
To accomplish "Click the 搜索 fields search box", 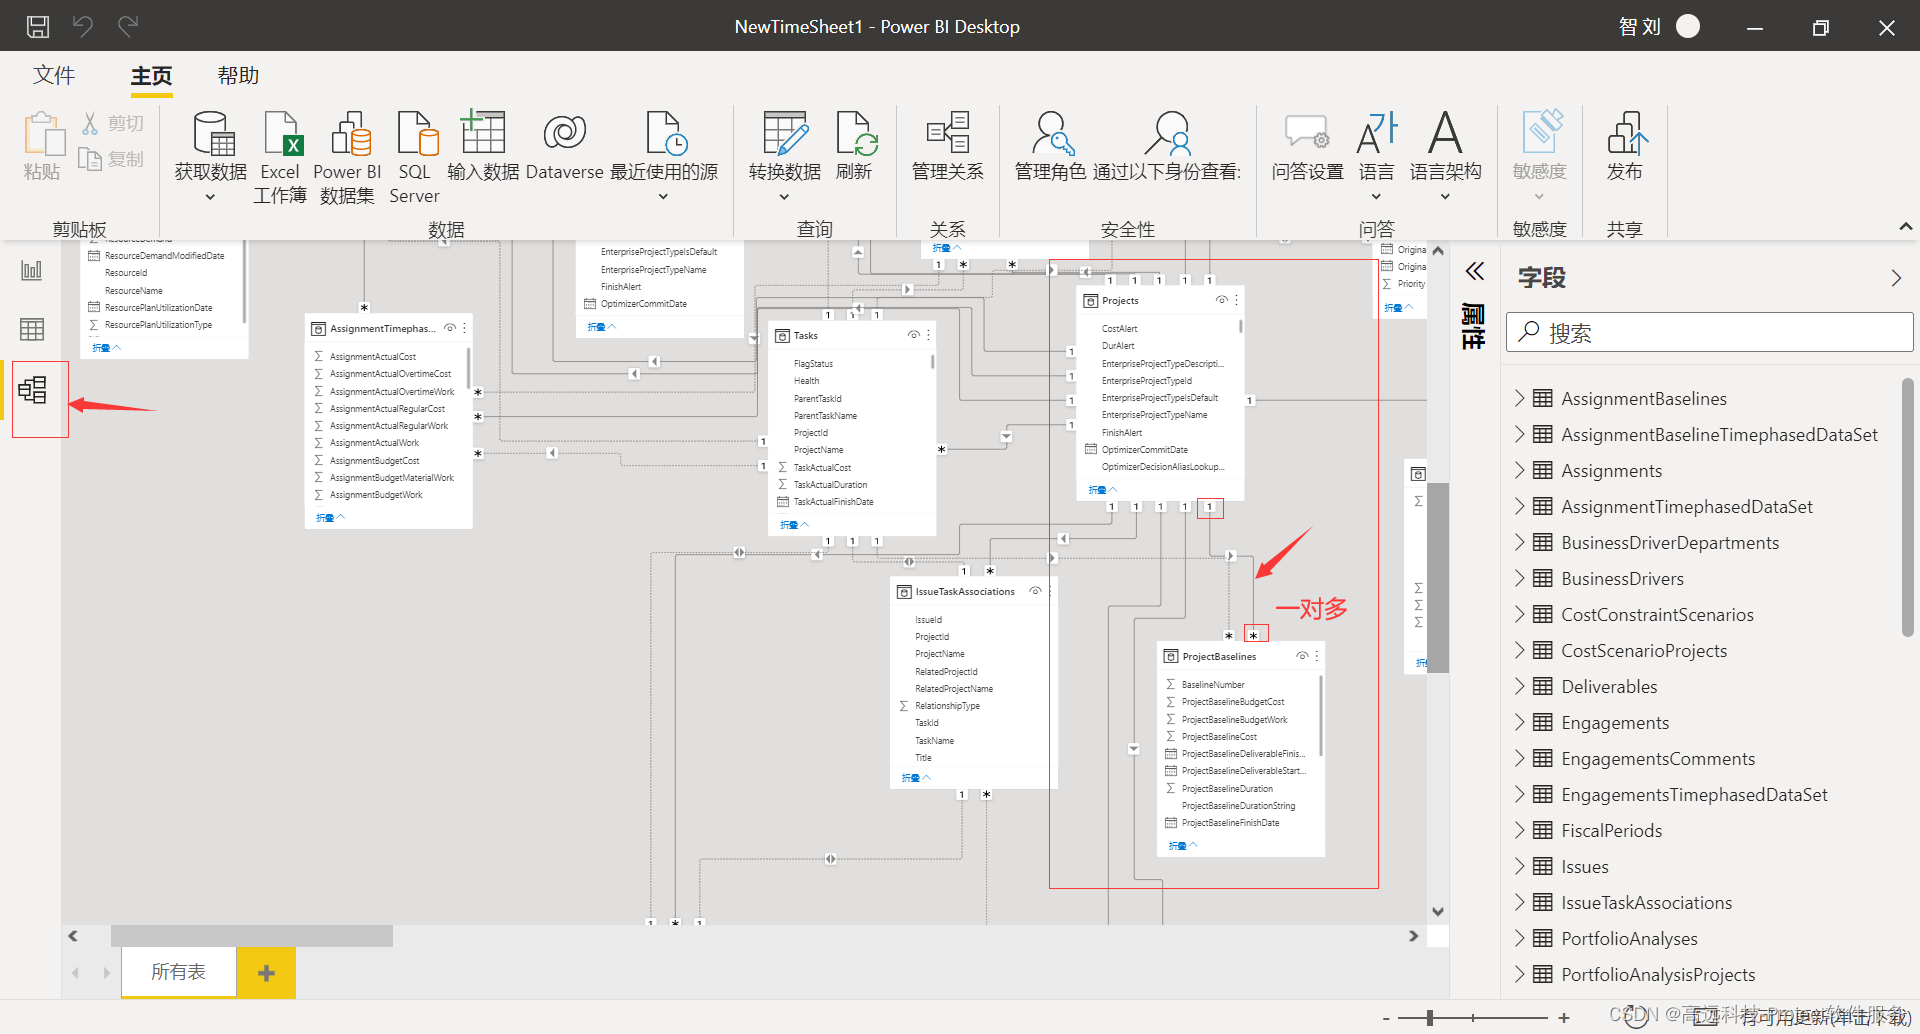I will point(1710,332).
